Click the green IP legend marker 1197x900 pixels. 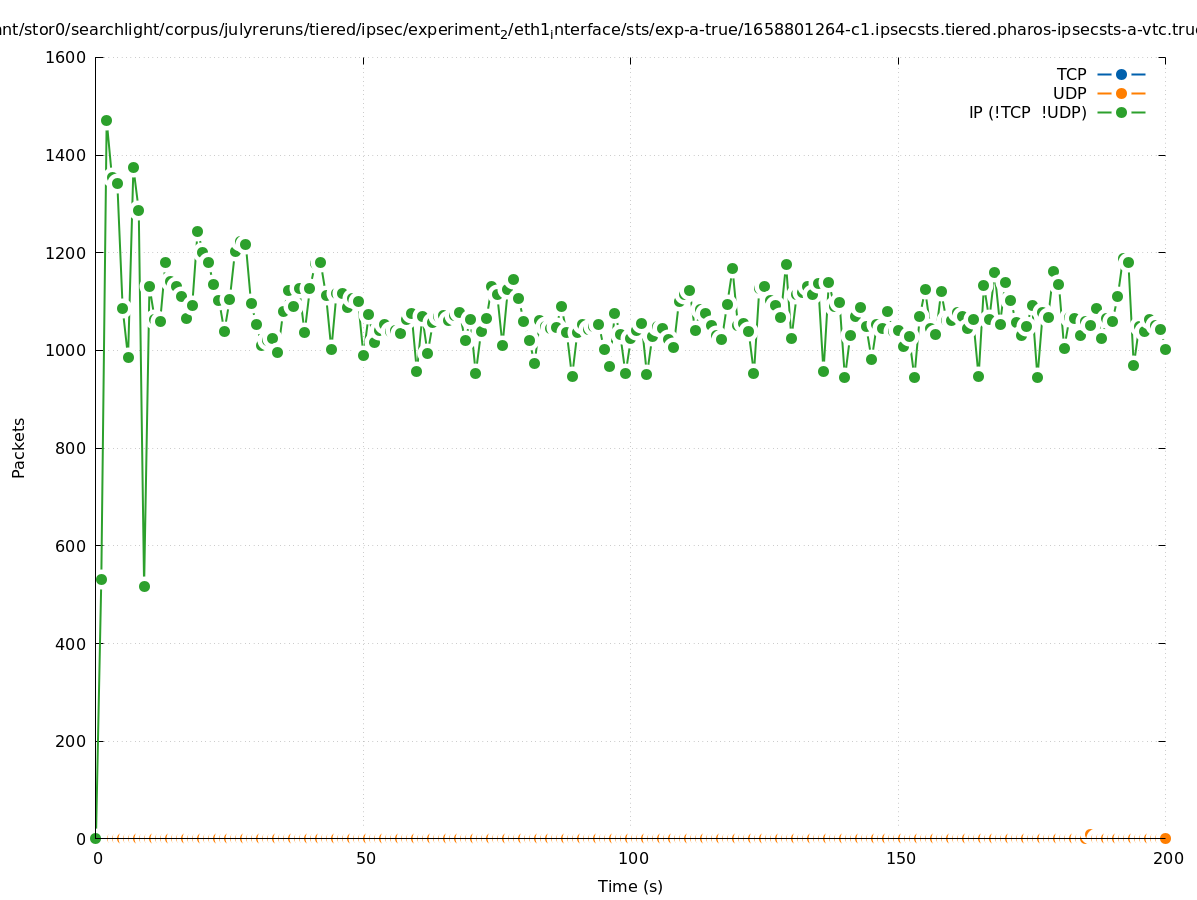(1121, 112)
